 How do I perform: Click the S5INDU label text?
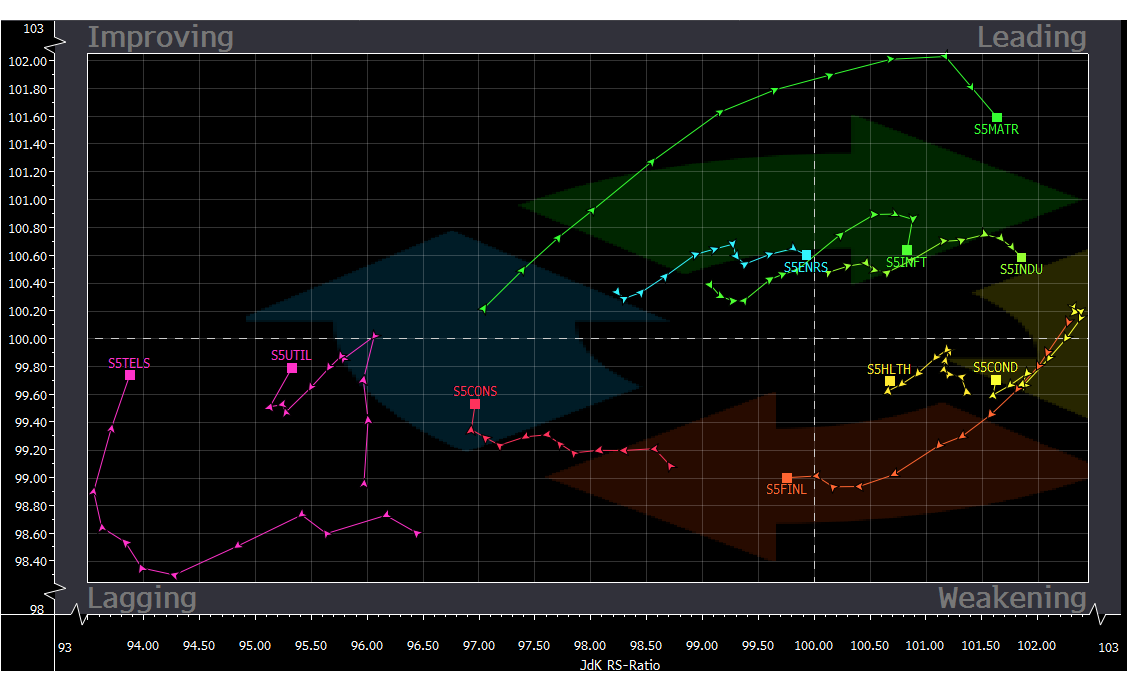click(1021, 270)
